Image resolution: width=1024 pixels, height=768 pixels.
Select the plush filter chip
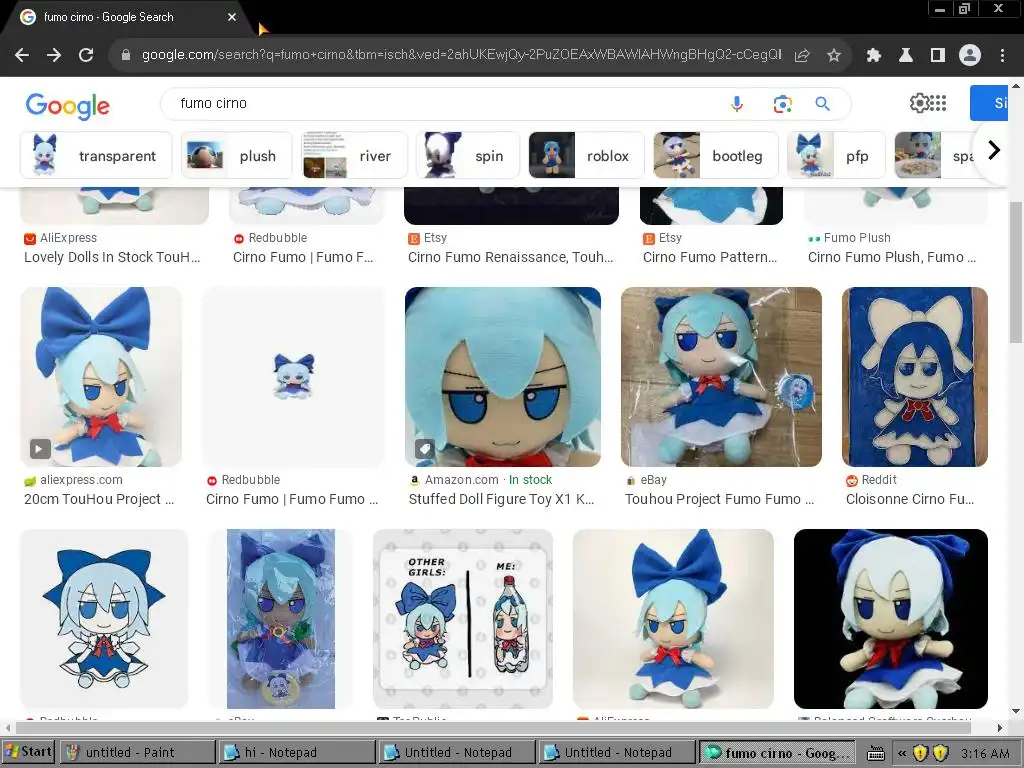tap(236, 155)
